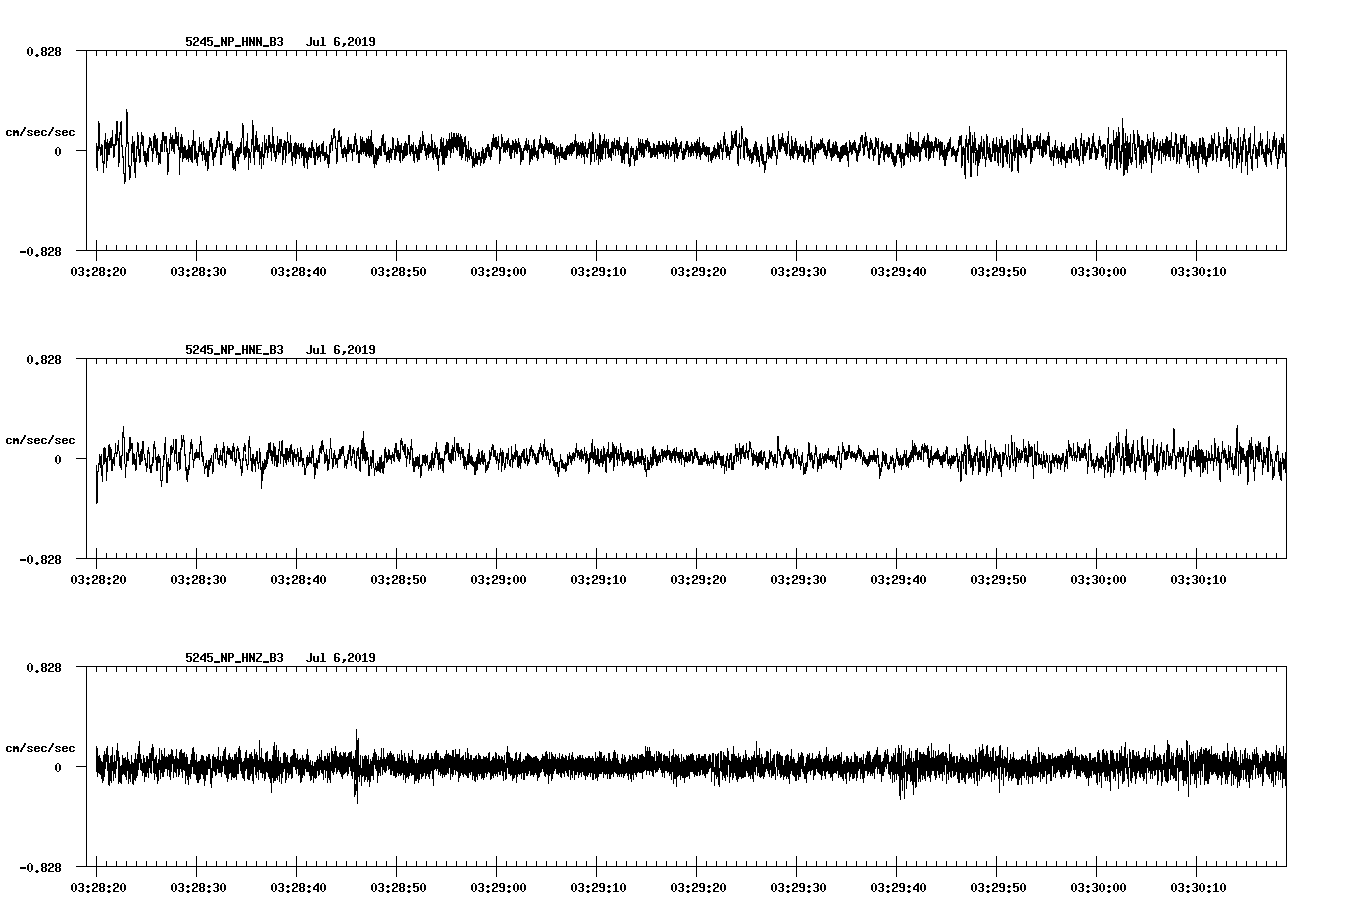Click the 03:28:20 time label under HNN plot
Viewport: 1358px width, 924px height.
pyautogui.click(x=97, y=271)
